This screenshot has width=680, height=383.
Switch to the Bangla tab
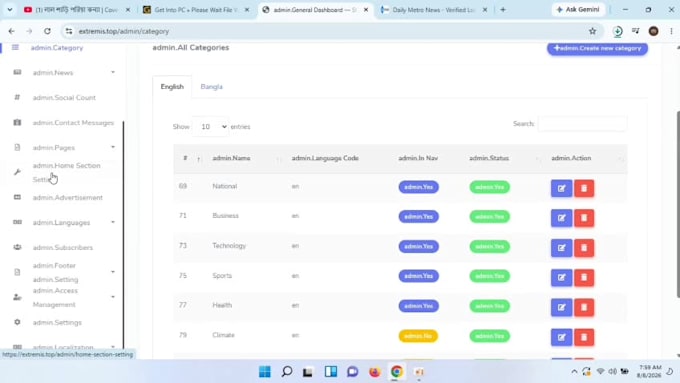(212, 87)
